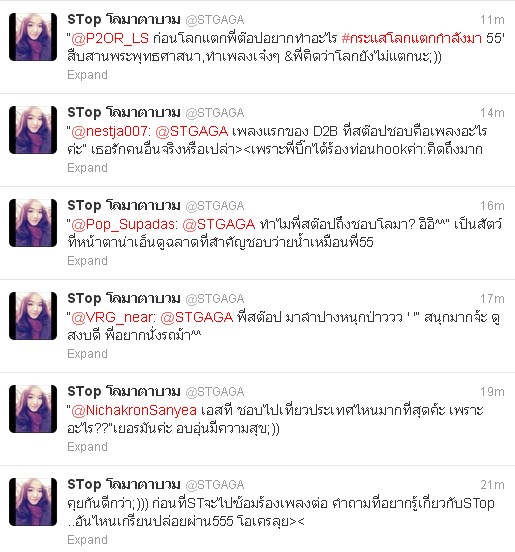Open the @P2OR_LS mention link

click(110, 38)
